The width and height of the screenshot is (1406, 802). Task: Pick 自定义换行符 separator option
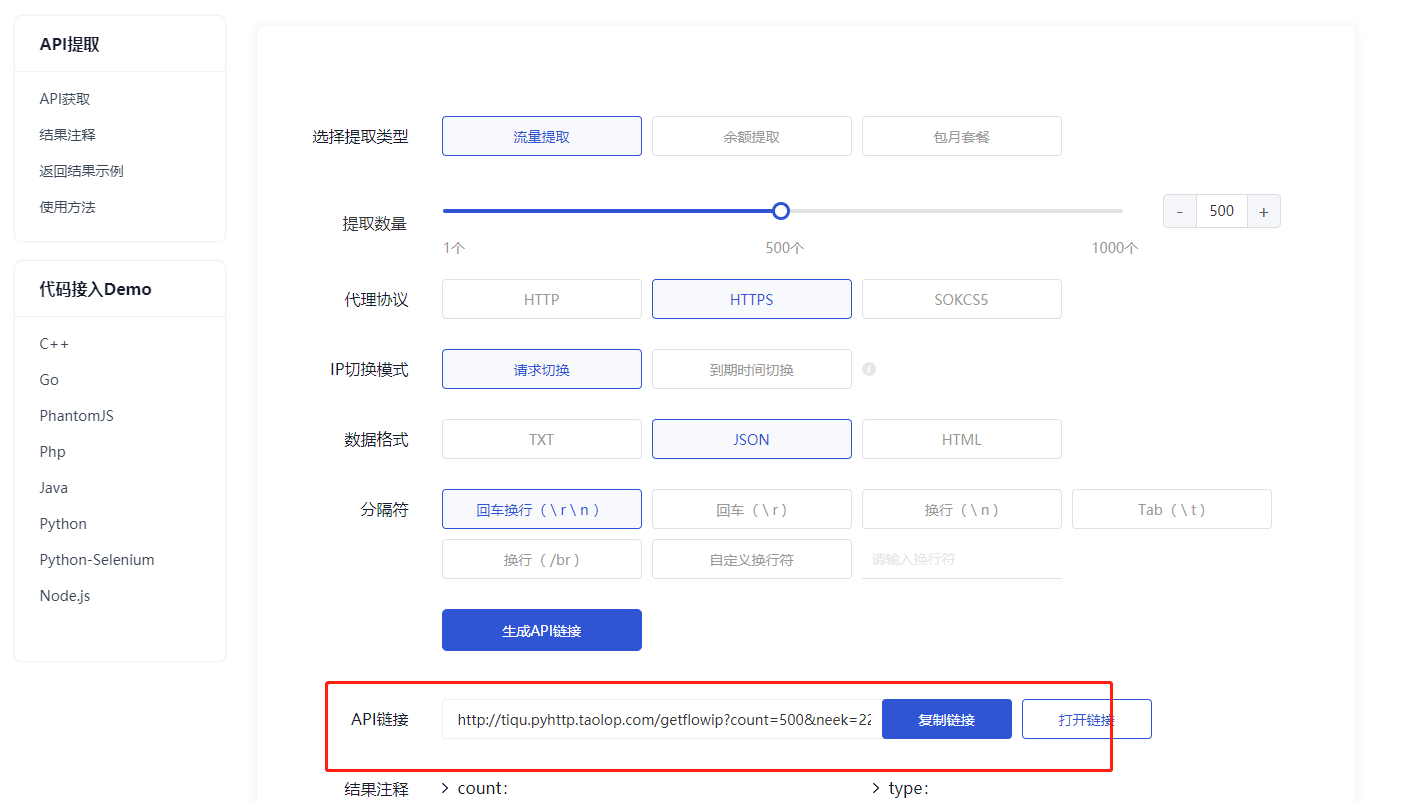click(x=752, y=559)
